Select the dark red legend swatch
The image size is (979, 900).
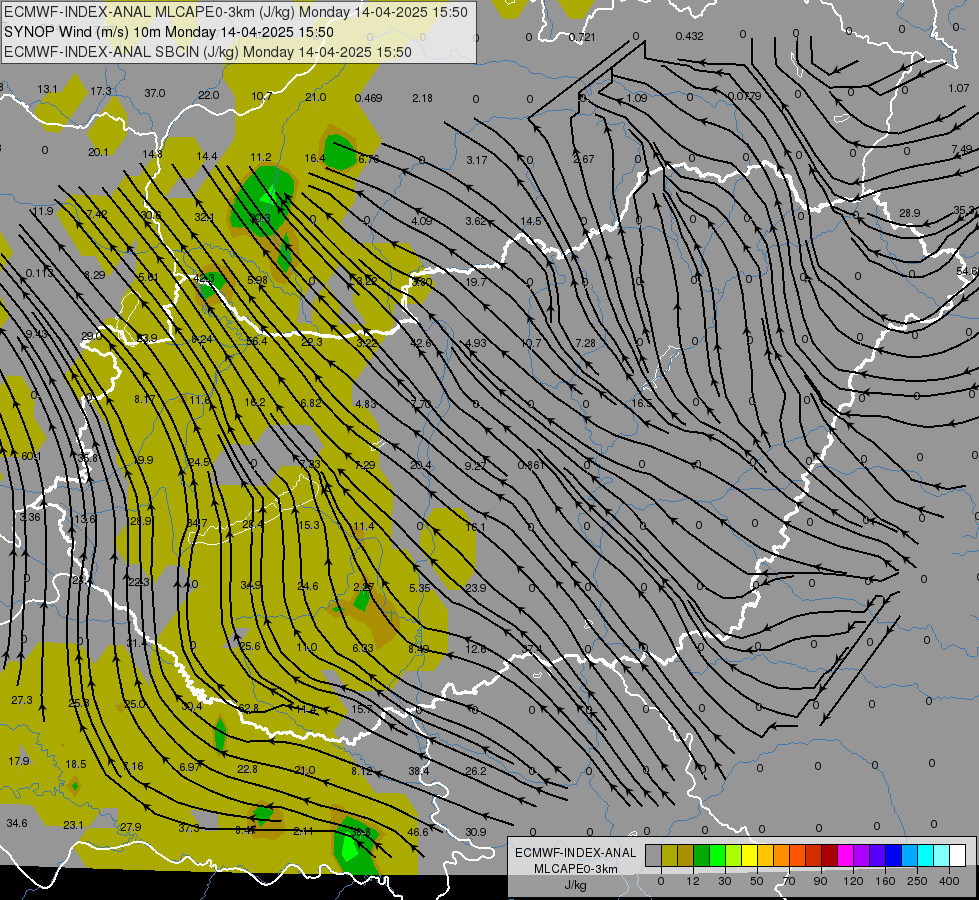click(830, 855)
